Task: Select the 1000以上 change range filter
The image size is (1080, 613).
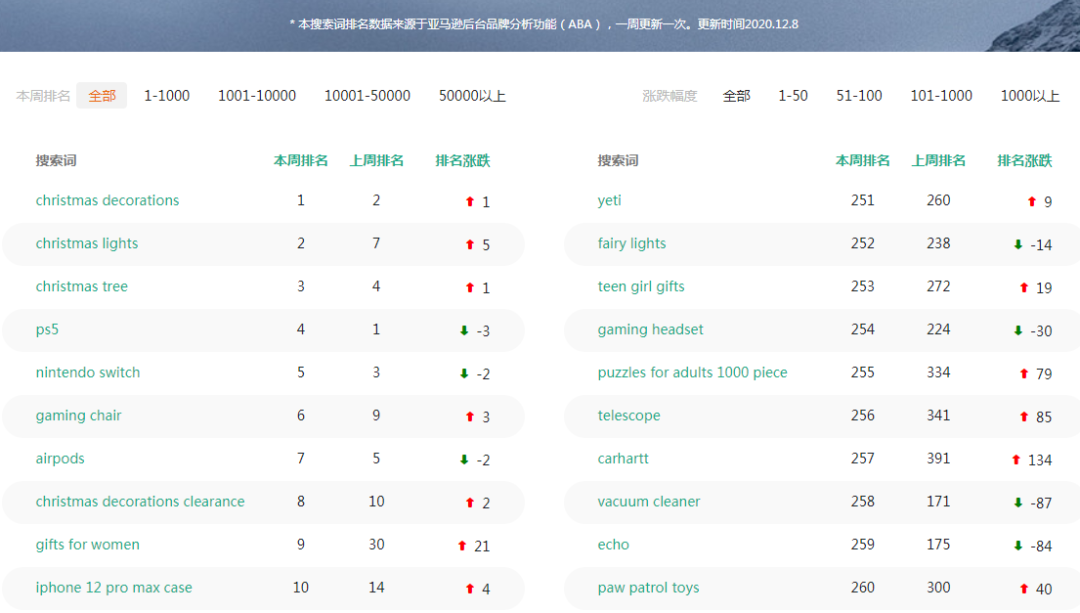Action: pos(1030,96)
